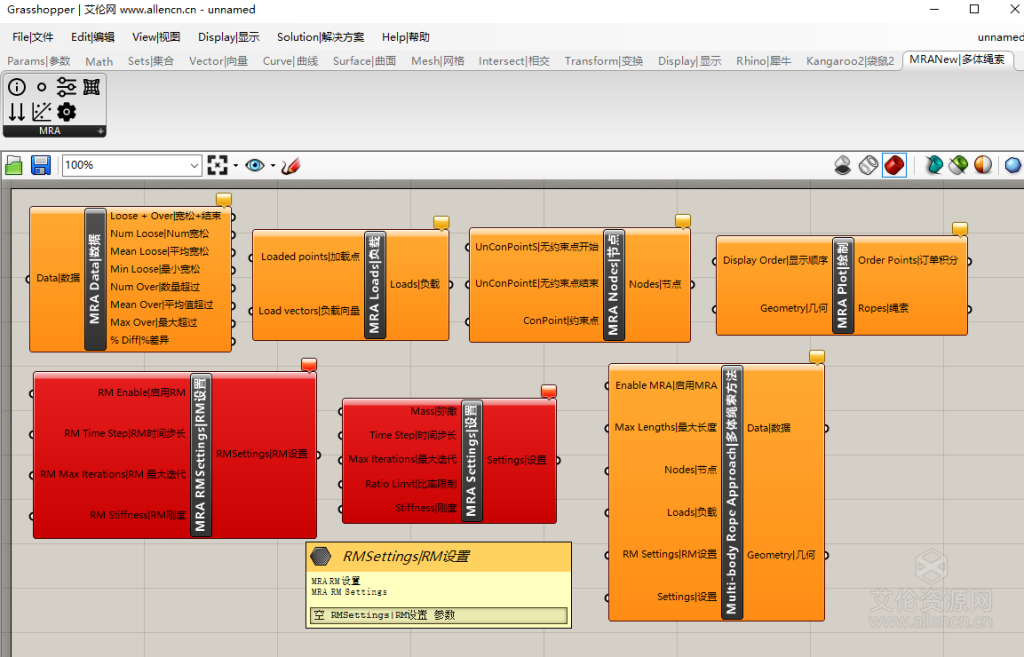
Task: Switch to the Vector|向量 tab
Action: tap(218, 61)
